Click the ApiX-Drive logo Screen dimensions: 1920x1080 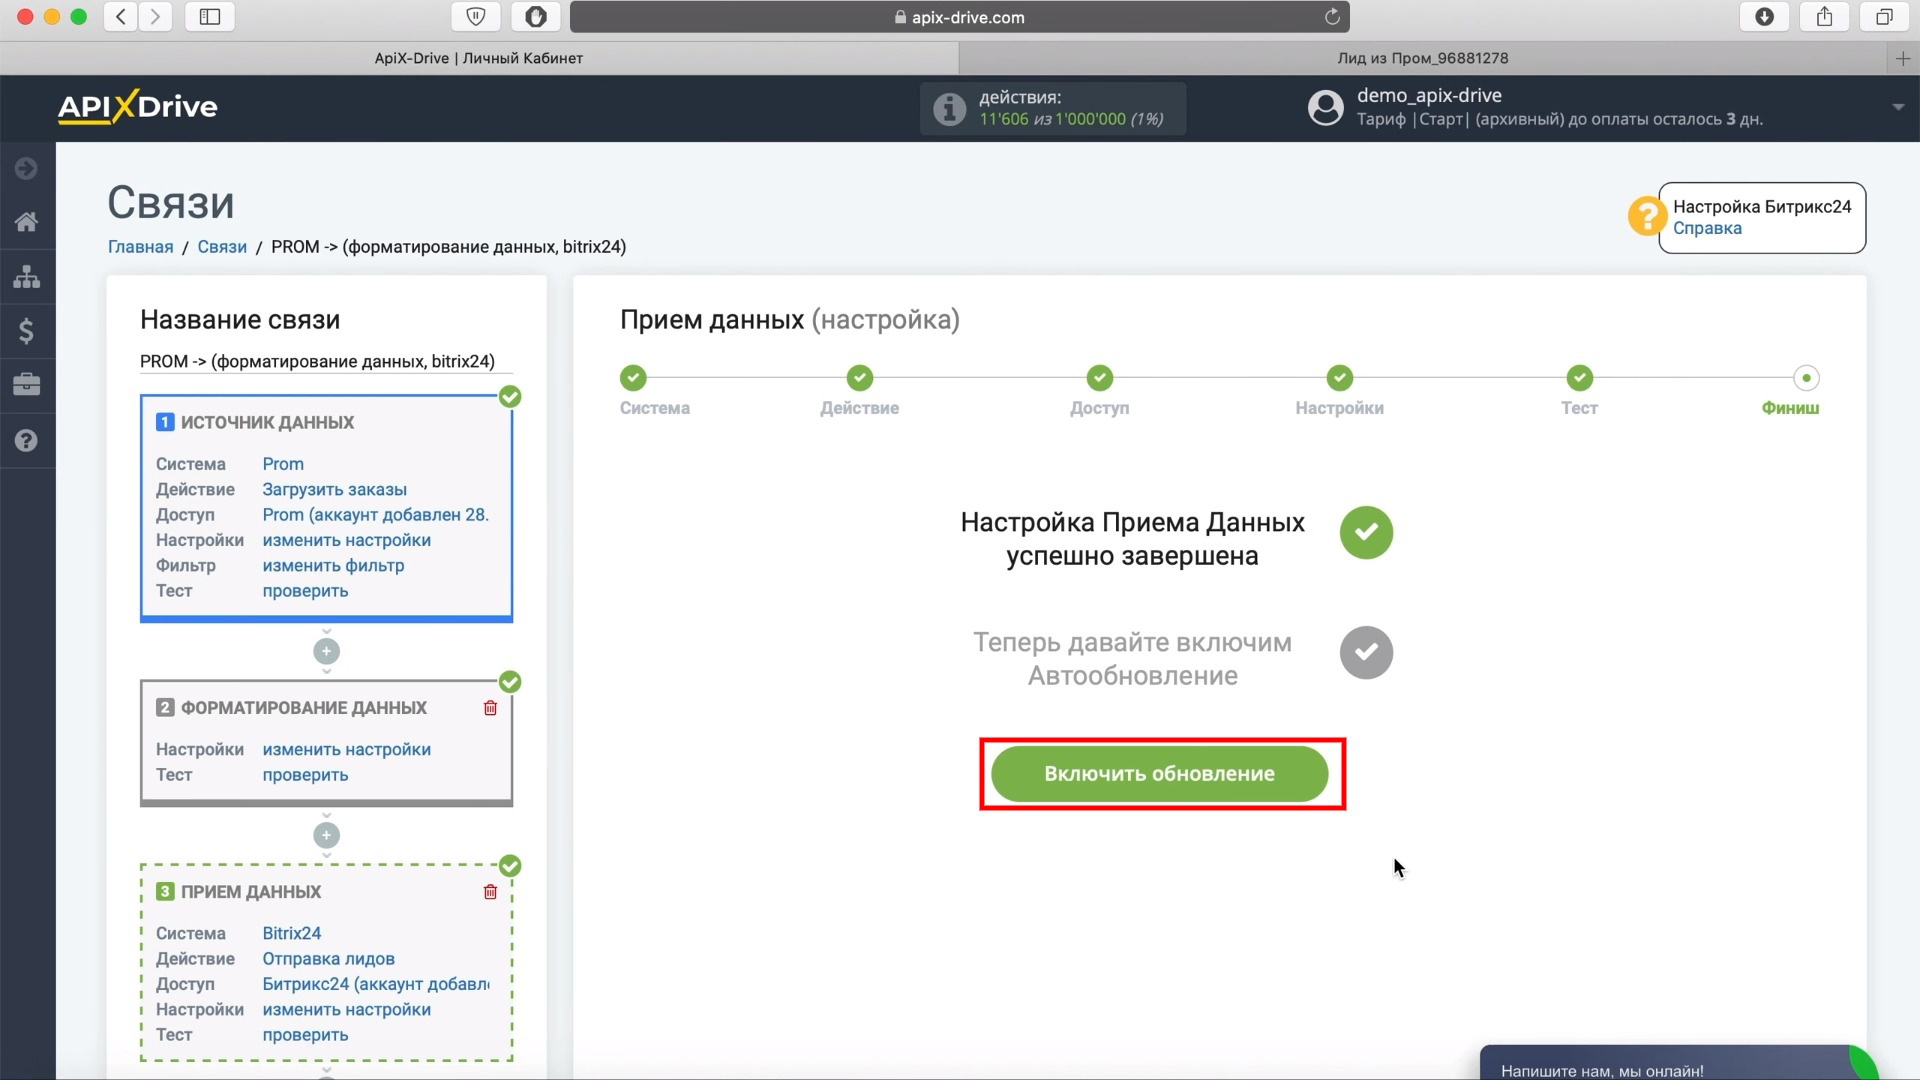pos(137,107)
